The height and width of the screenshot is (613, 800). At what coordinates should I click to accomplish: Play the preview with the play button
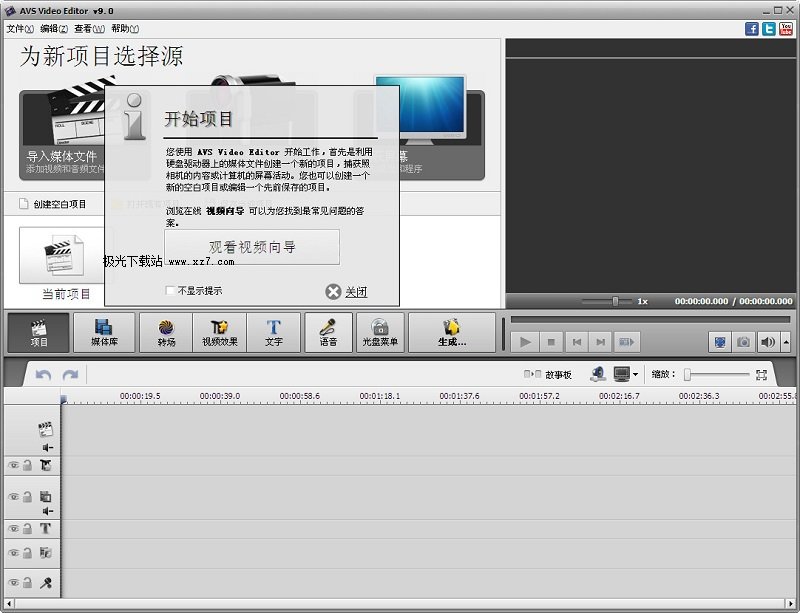click(525, 342)
